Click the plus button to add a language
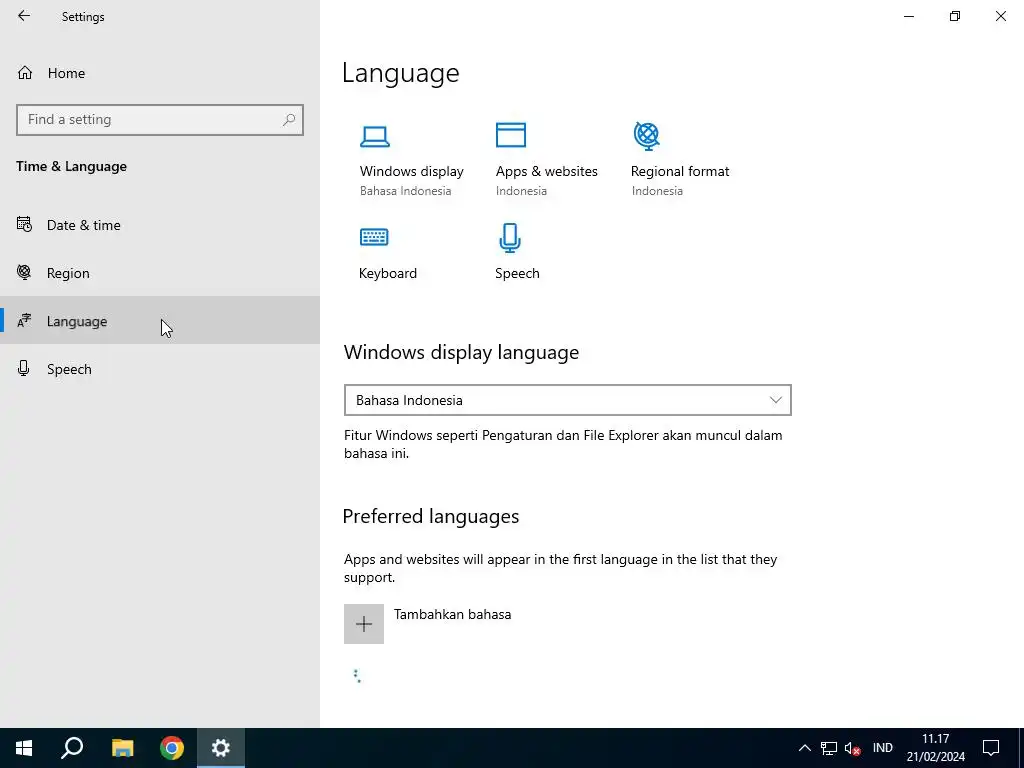Image resolution: width=1024 pixels, height=768 pixels. click(364, 624)
